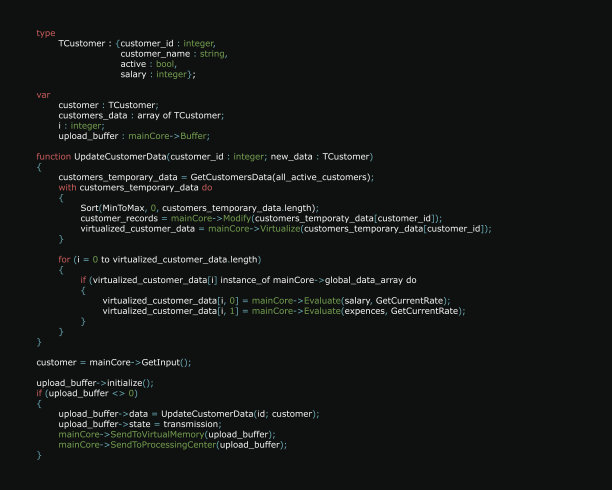The width and height of the screenshot is (612, 490).
Task: Click the "var" keyword
Action: [x=43, y=94]
